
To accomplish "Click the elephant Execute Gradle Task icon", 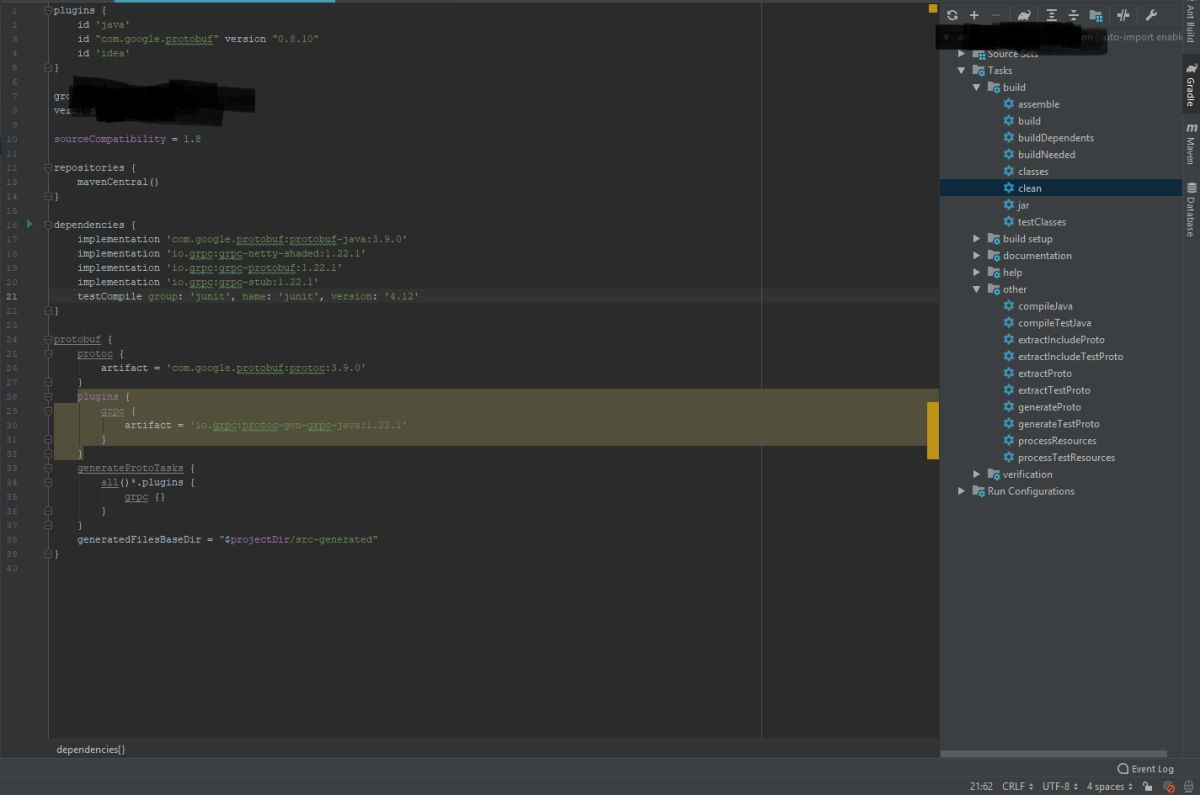I will 1024,15.
